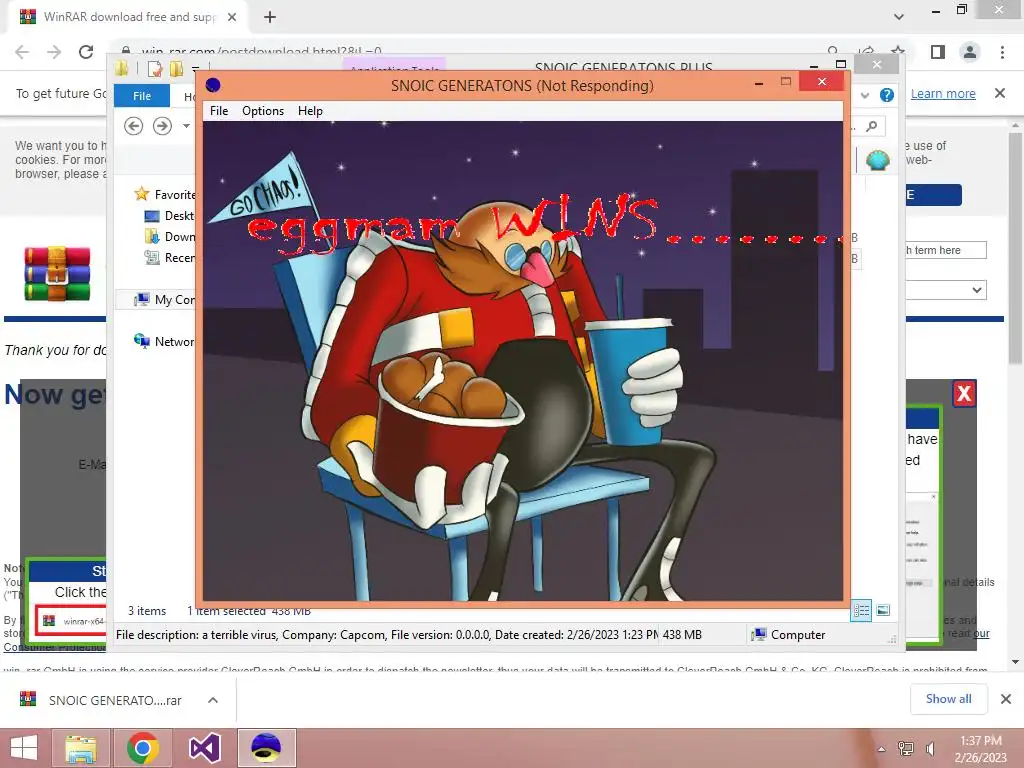Select My Computer in Explorer sidebar

[164, 300]
